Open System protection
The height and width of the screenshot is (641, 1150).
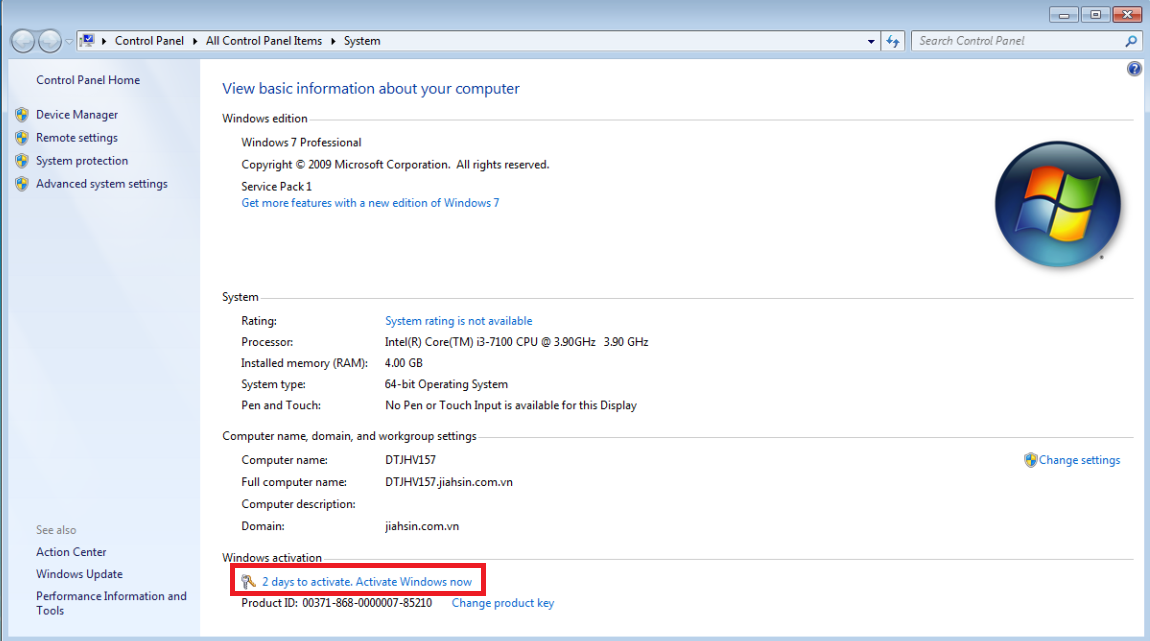[82, 161]
